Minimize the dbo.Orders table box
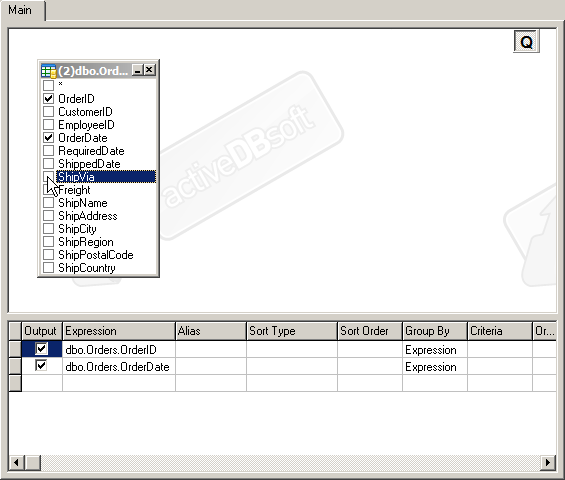 pyautogui.click(x=137, y=70)
